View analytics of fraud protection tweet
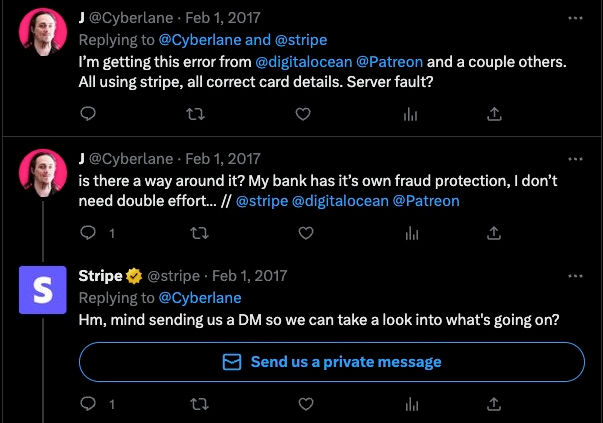 pos(409,232)
